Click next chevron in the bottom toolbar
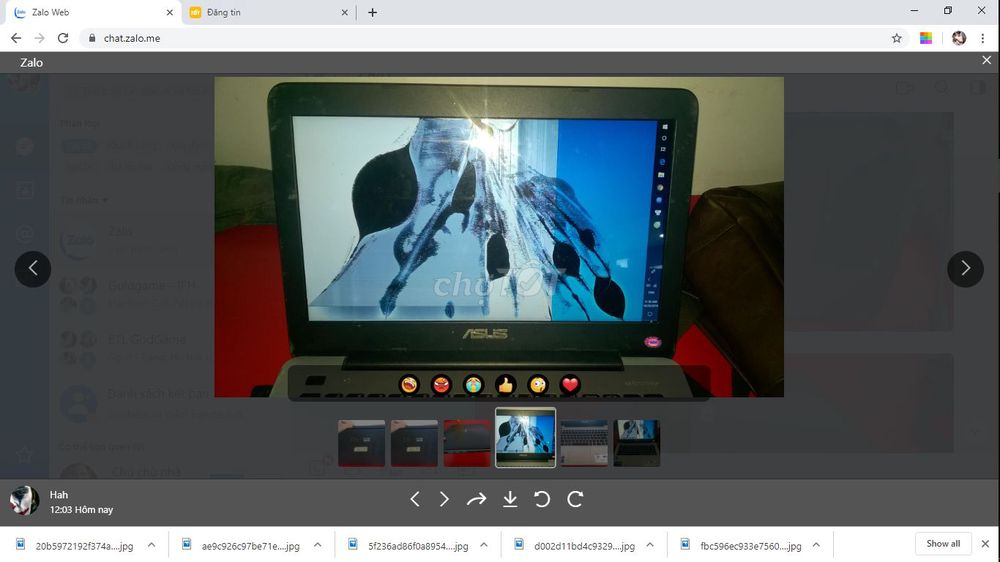This screenshot has height=562, width=1000. point(445,499)
